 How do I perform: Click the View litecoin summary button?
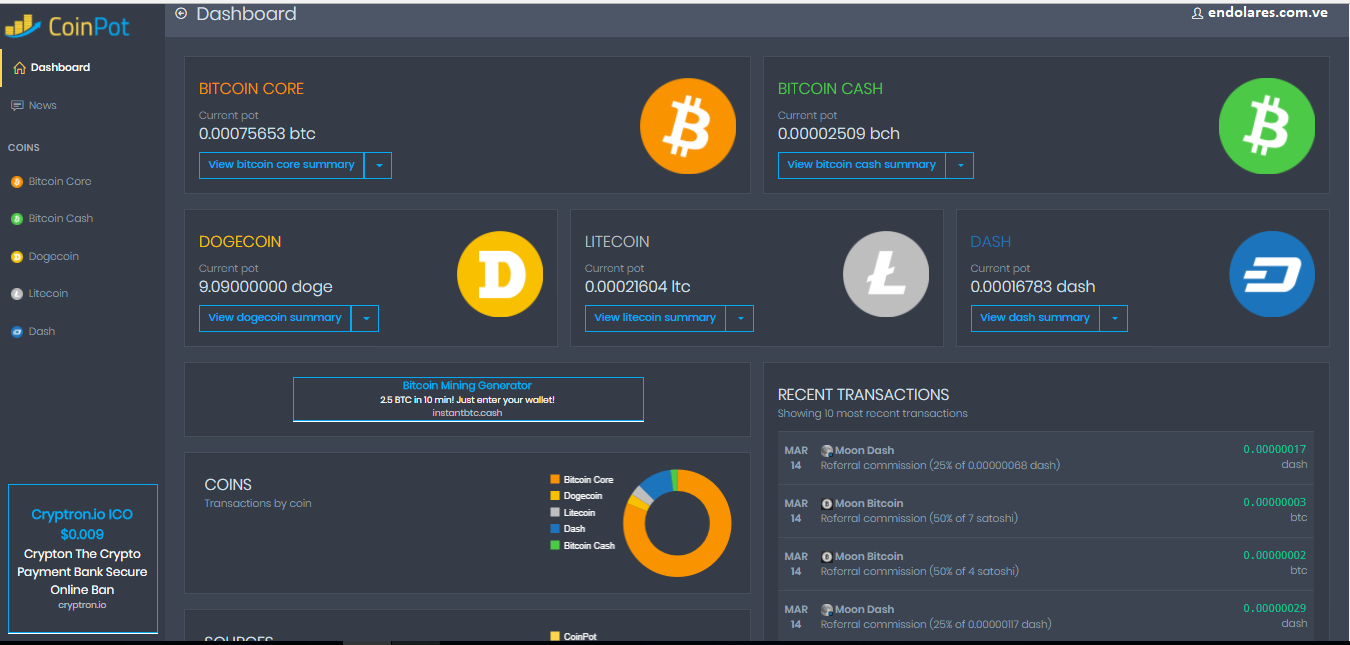pos(654,318)
